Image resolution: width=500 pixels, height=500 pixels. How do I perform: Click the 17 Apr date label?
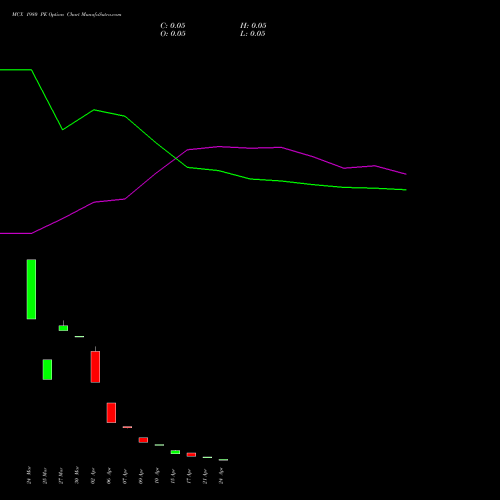click(x=189, y=476)
